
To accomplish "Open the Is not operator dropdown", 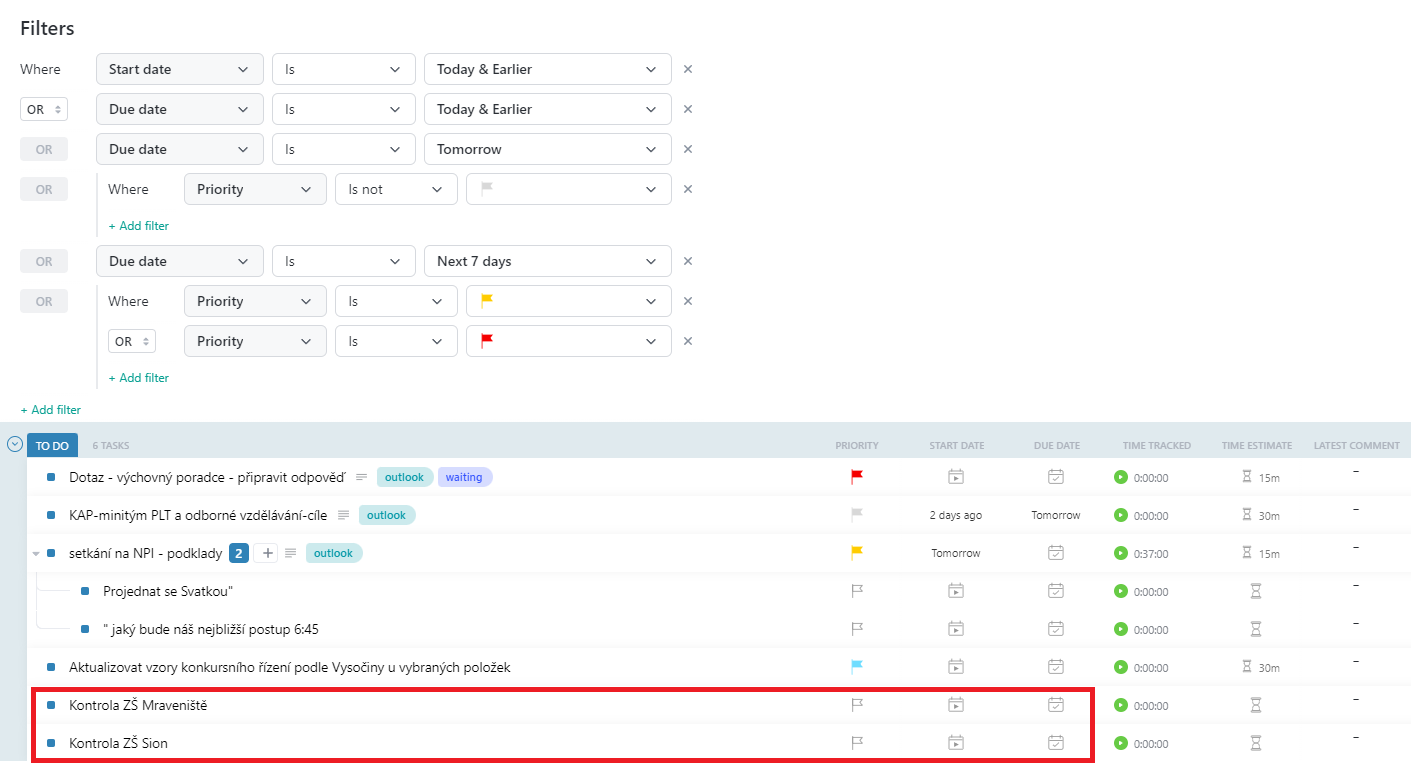I will coord(396,189).
